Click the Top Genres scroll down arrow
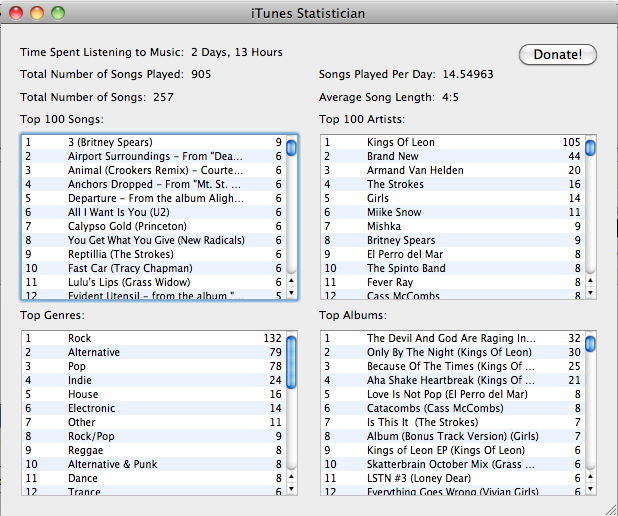The height and width of the screenshot is (516, 618). click(291, 489)
